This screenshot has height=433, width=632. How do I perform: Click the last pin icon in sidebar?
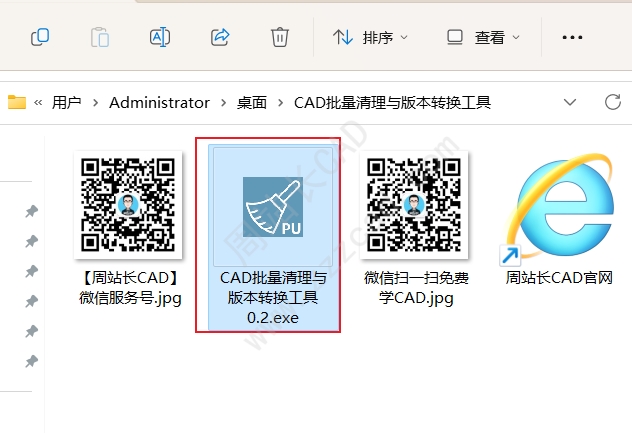(31, 361)
